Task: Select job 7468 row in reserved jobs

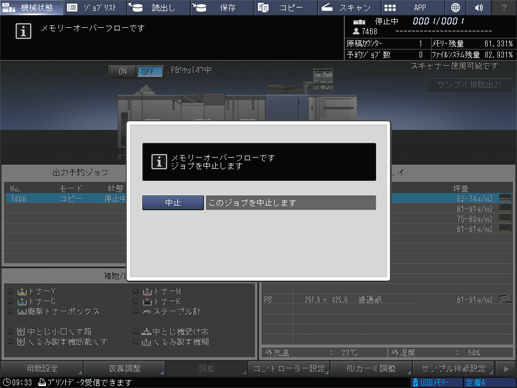Action: [x=66, y=199]
